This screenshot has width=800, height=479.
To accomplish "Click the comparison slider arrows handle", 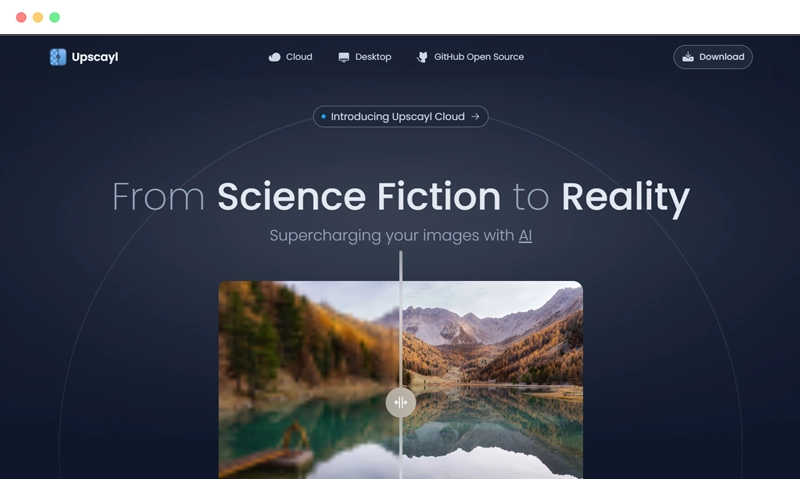I will pyautogui.click(x=401, y=402).
